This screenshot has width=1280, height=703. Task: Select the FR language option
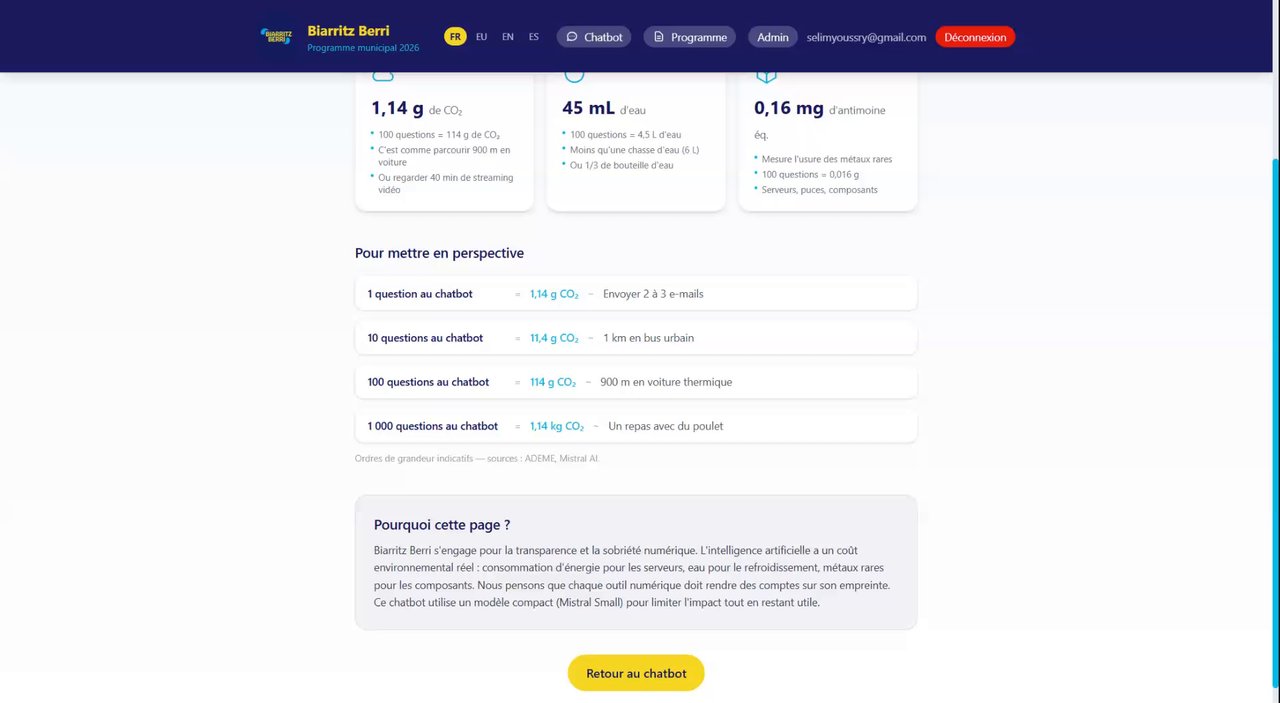click(455, 37)
